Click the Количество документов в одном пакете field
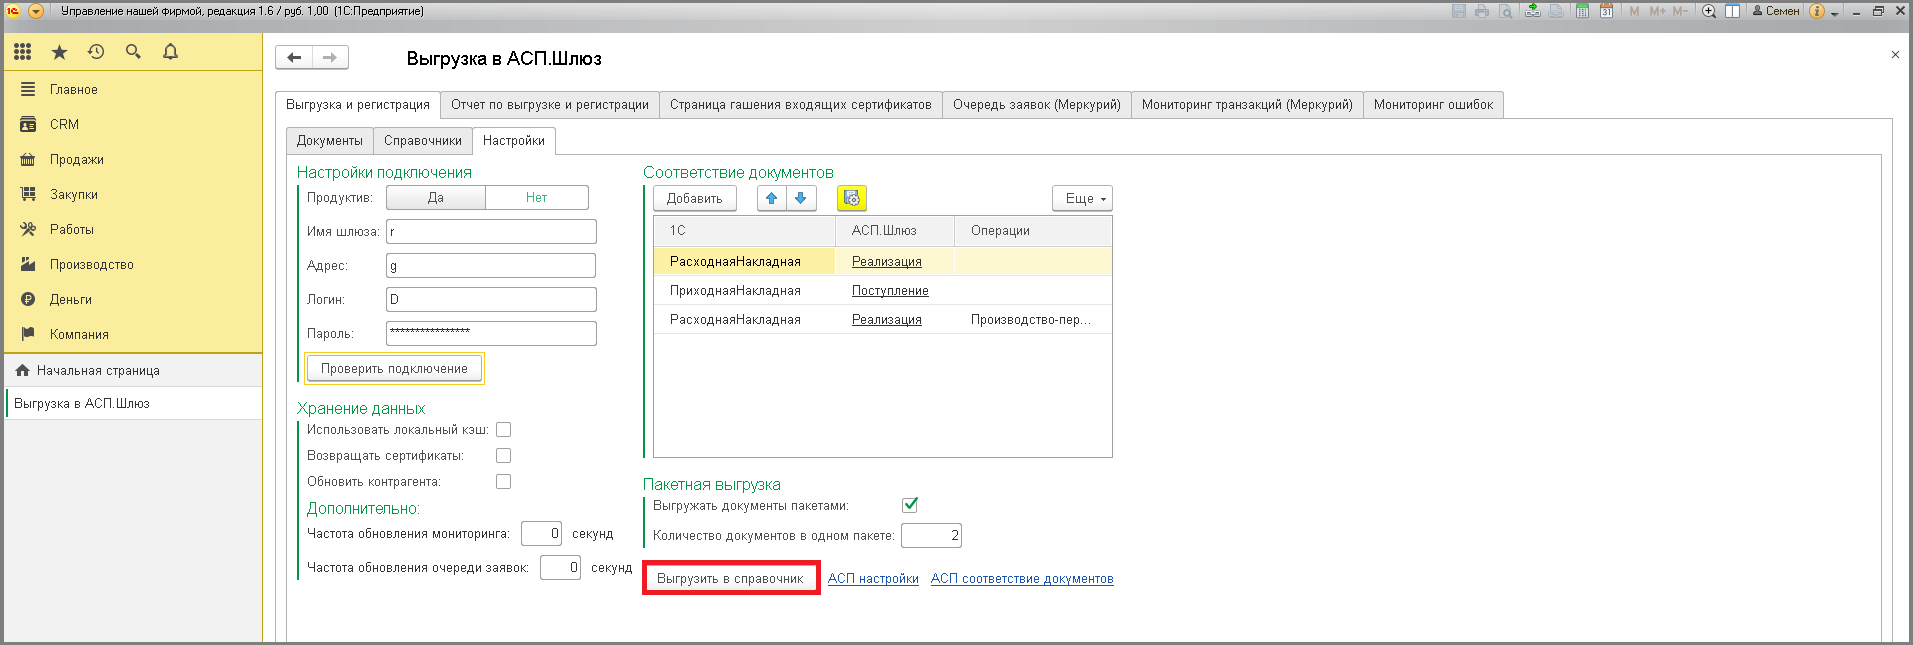 931,536
